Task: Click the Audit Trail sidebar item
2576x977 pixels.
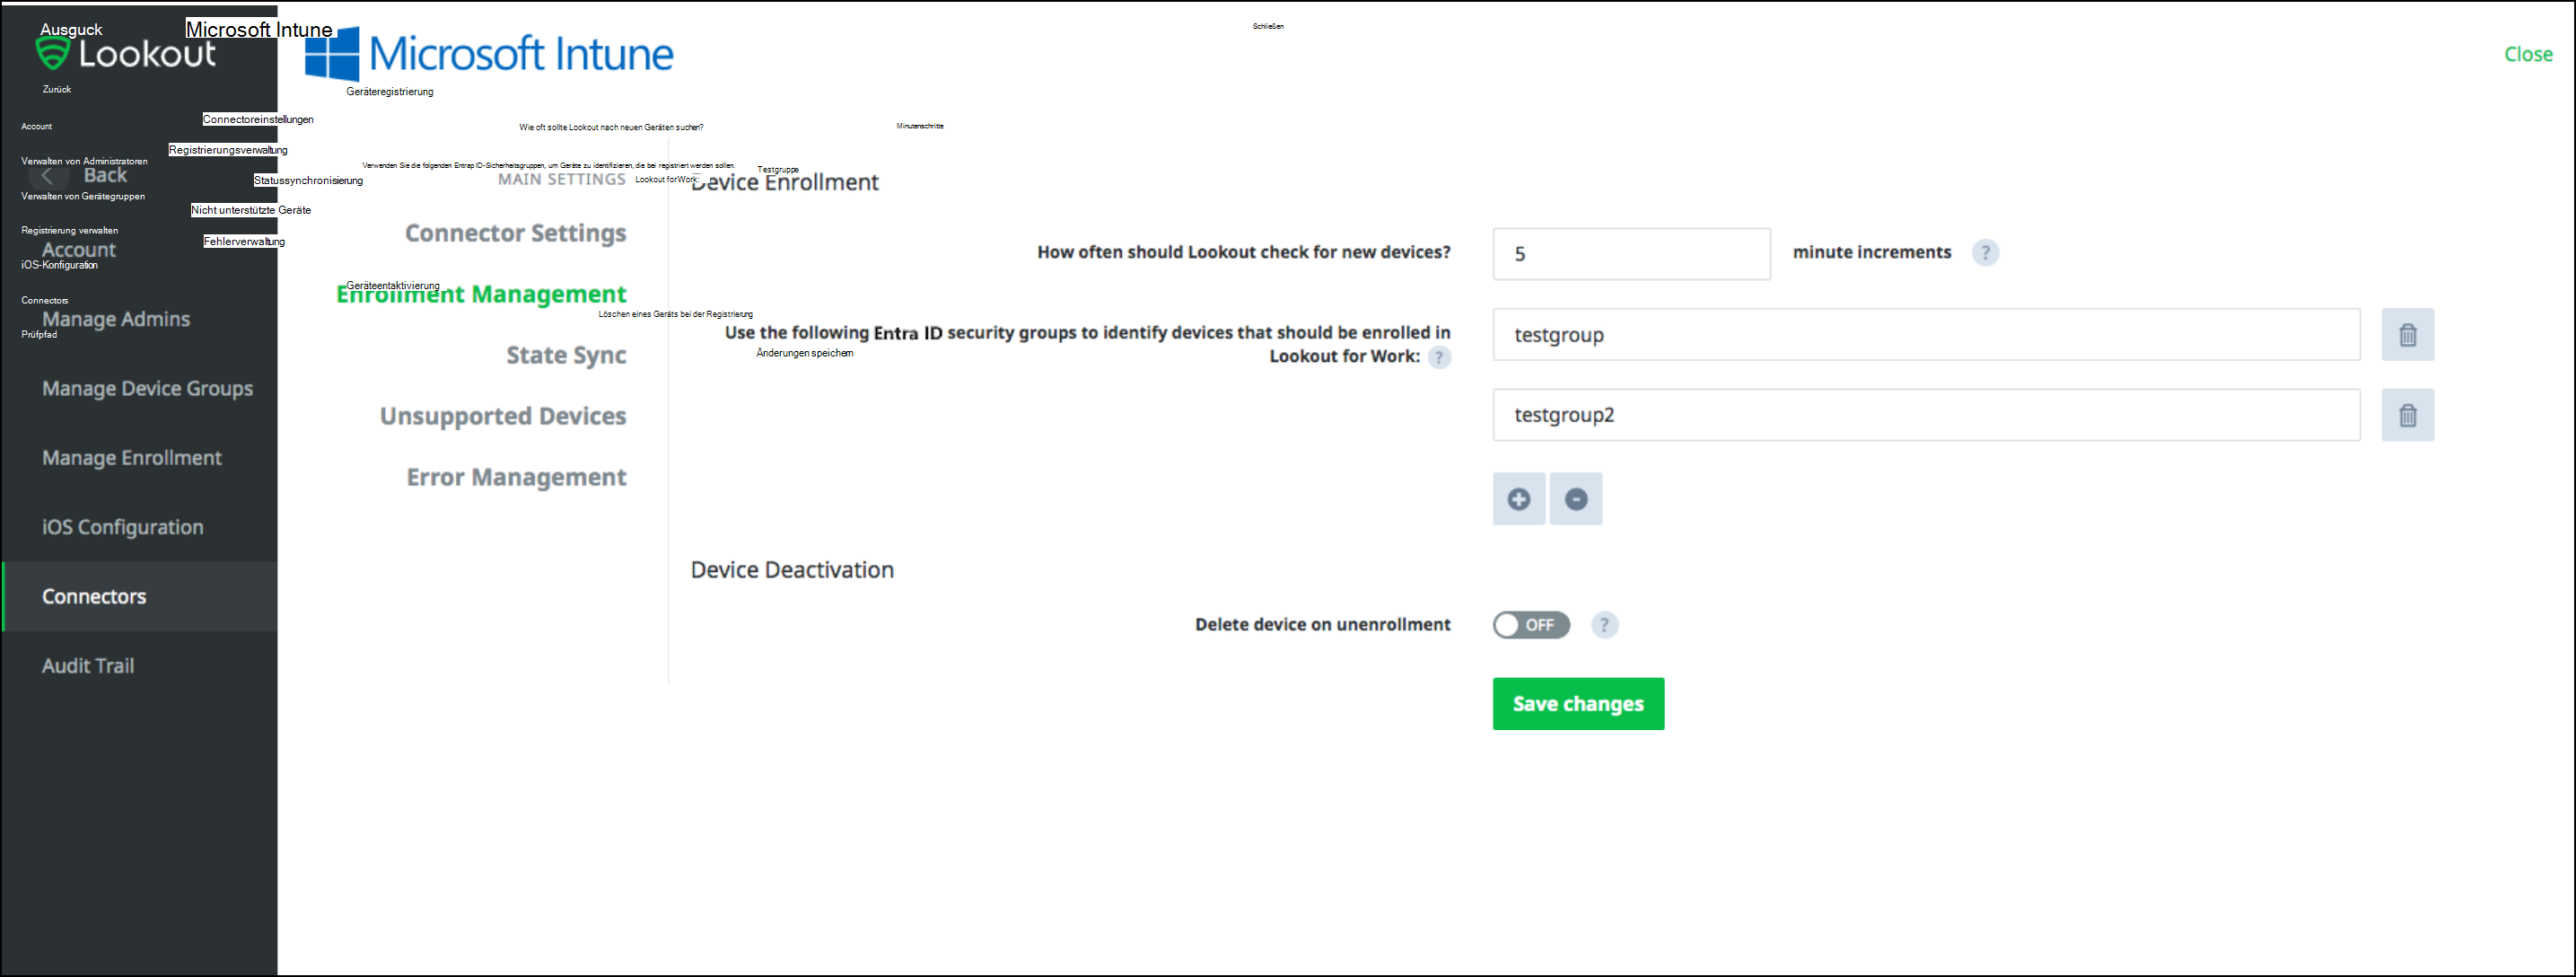Action: 87,665
